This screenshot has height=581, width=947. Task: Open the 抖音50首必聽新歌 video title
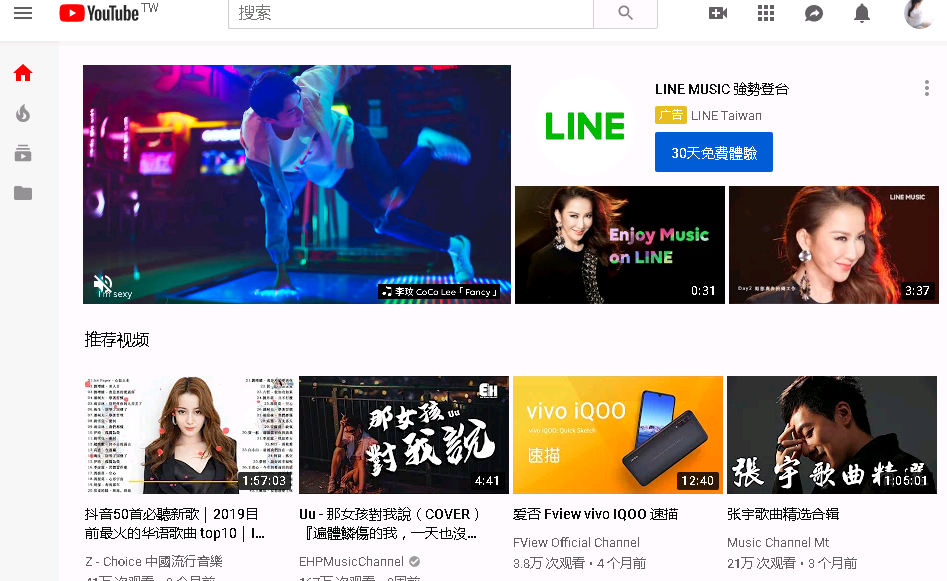pyautogui.click(x=175, y=524)
